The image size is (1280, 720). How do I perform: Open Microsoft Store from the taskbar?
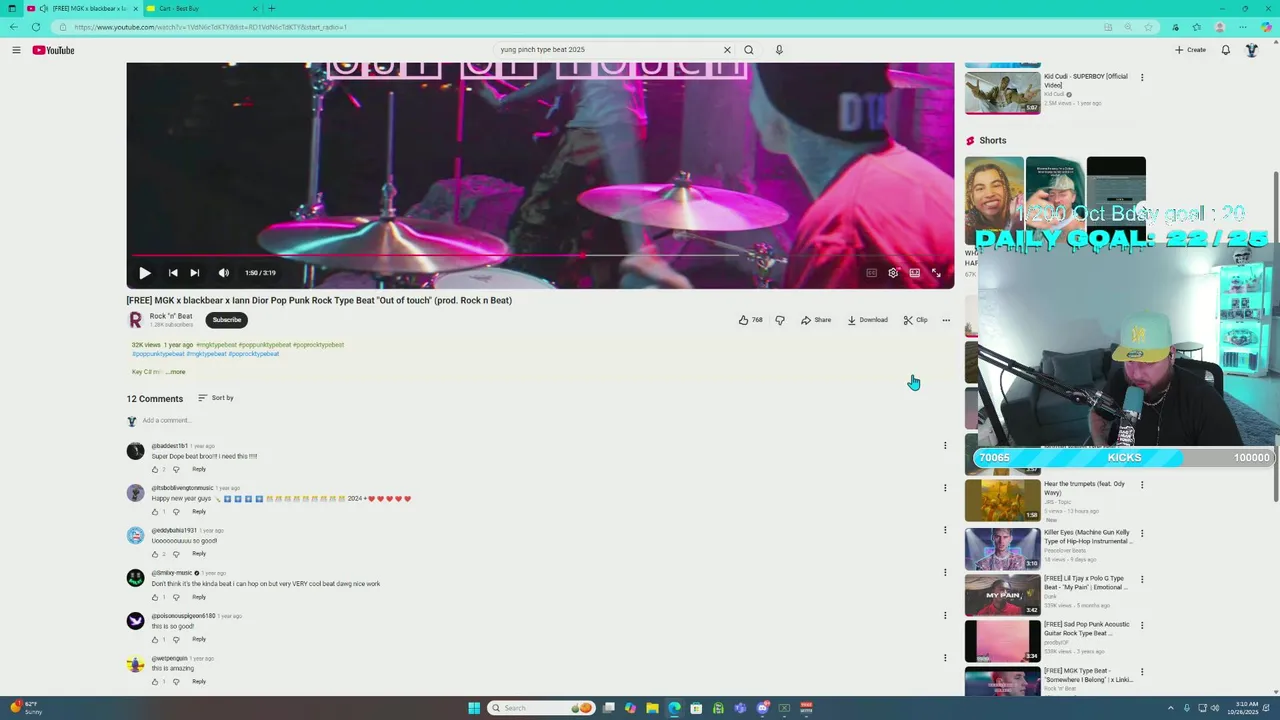(696, 708)
